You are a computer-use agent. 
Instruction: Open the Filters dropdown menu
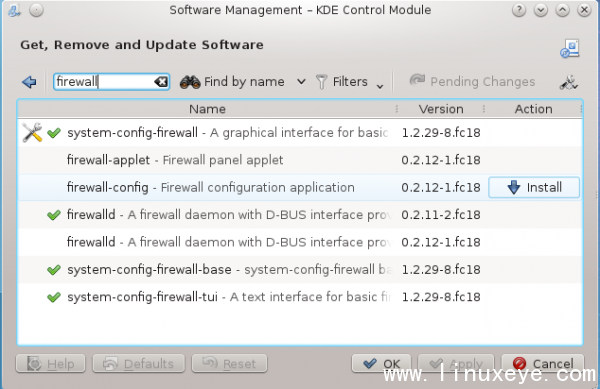click(x=350, y=82)
